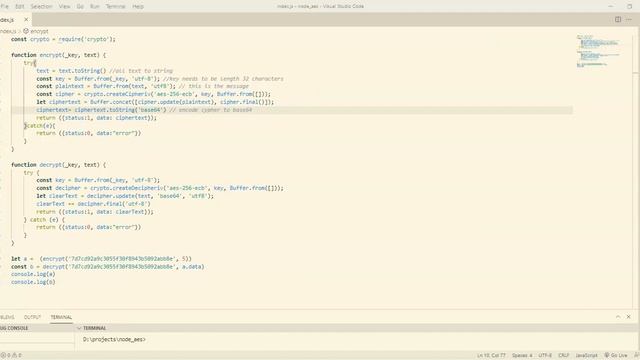This screenshot has width=640, height=360.
Task: Maximize panel with the up chevron
Action: coord(618,317)
